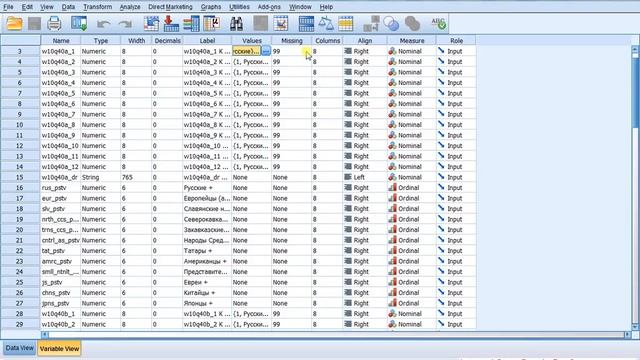Open the Utilities menu
Screen dimensions: 640x360
tap(239, 7)
